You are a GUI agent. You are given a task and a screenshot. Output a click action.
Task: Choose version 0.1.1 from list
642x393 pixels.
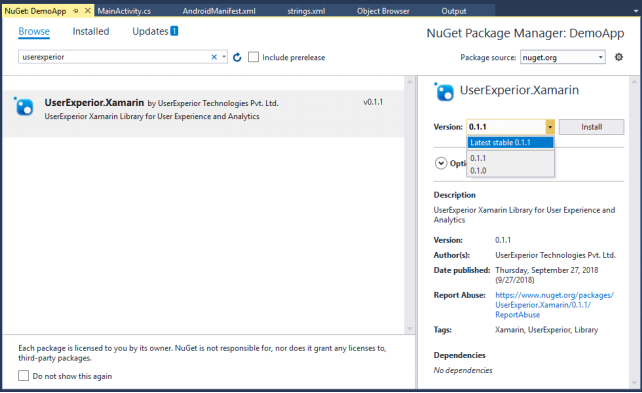[x=510, y=158]
